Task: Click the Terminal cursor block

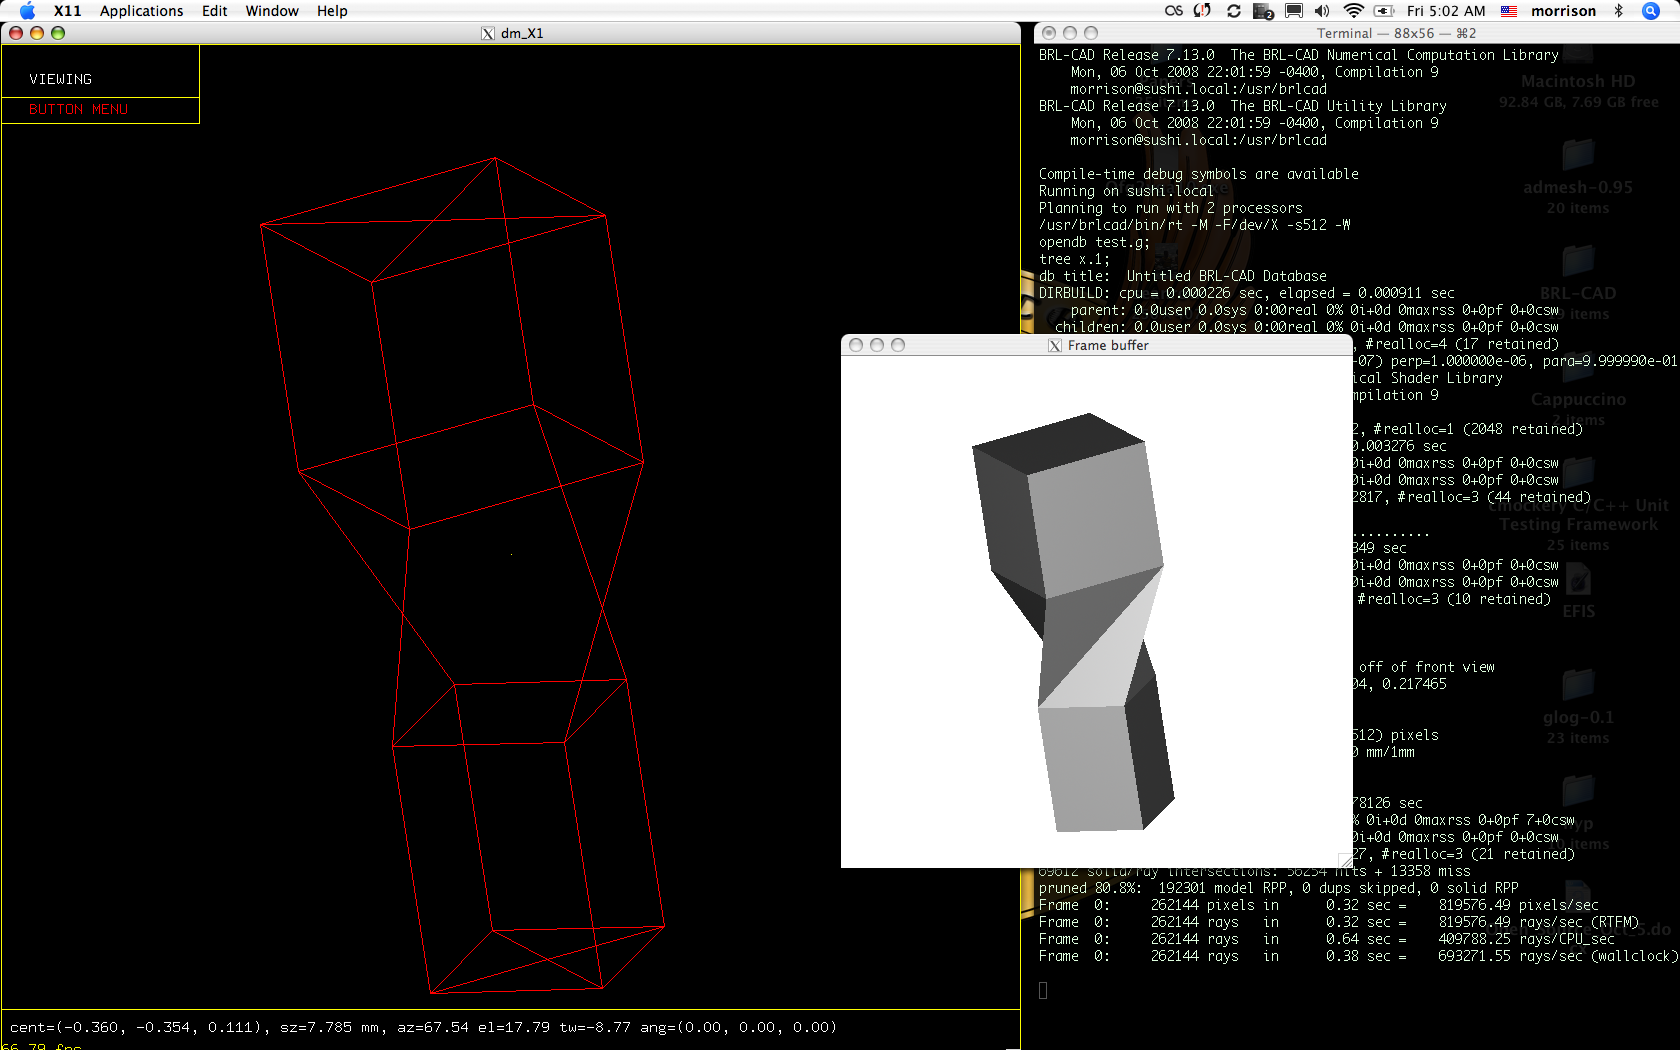Action: (x=1043, y=990)
